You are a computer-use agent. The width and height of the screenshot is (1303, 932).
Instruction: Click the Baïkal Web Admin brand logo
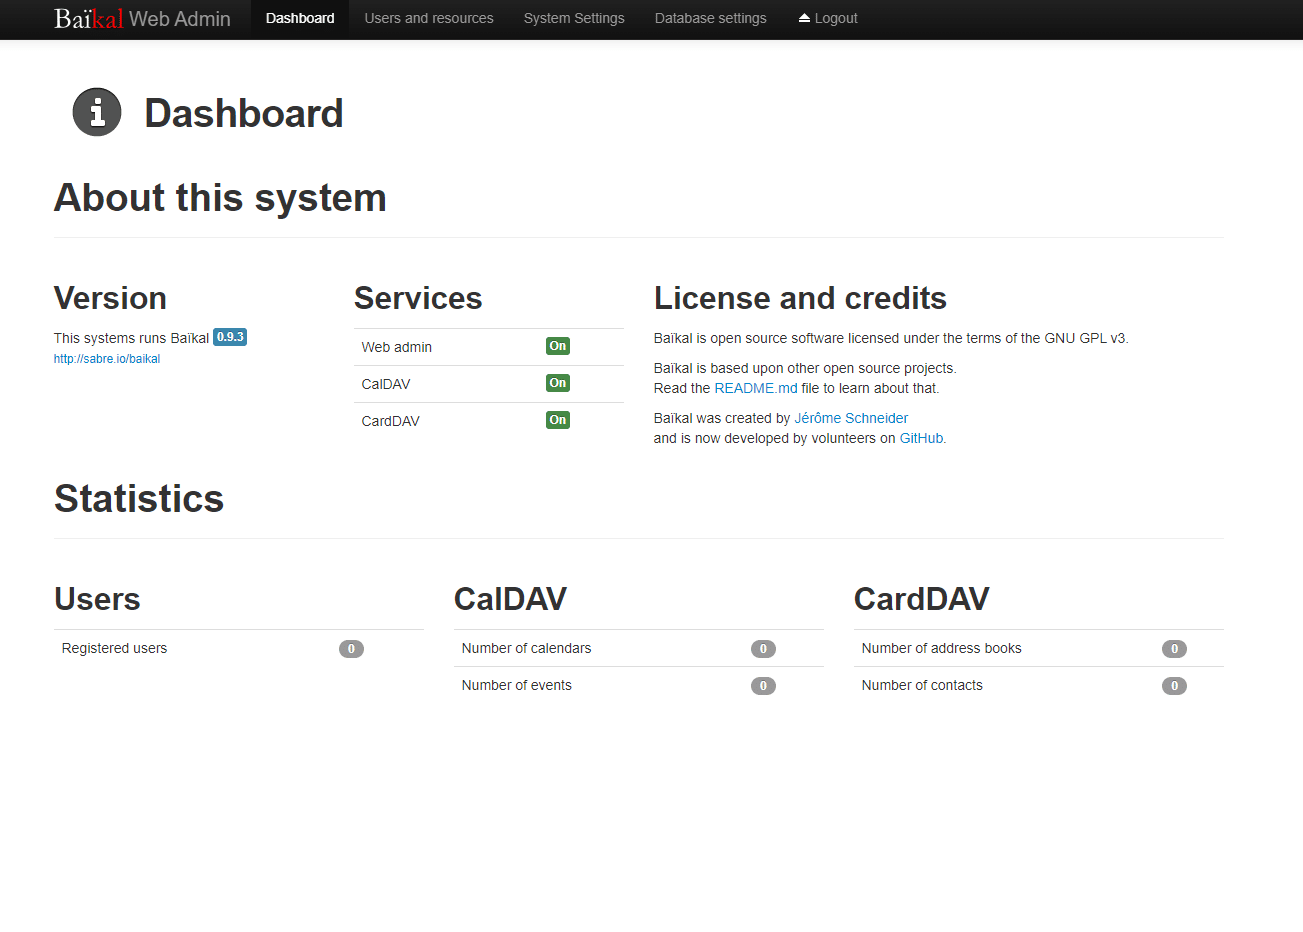(142, 18)
